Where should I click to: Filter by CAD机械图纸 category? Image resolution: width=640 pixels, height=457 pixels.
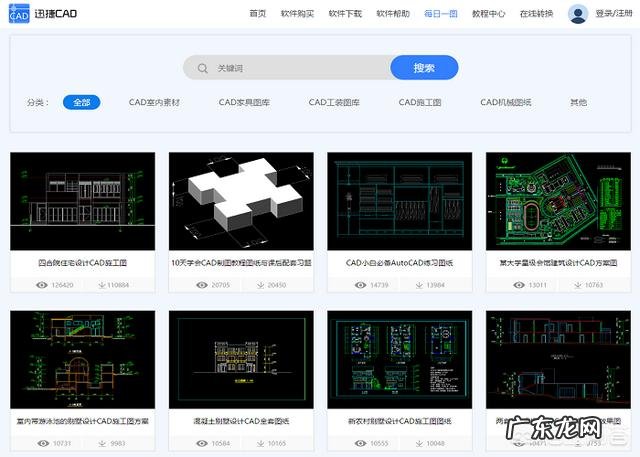506,102
